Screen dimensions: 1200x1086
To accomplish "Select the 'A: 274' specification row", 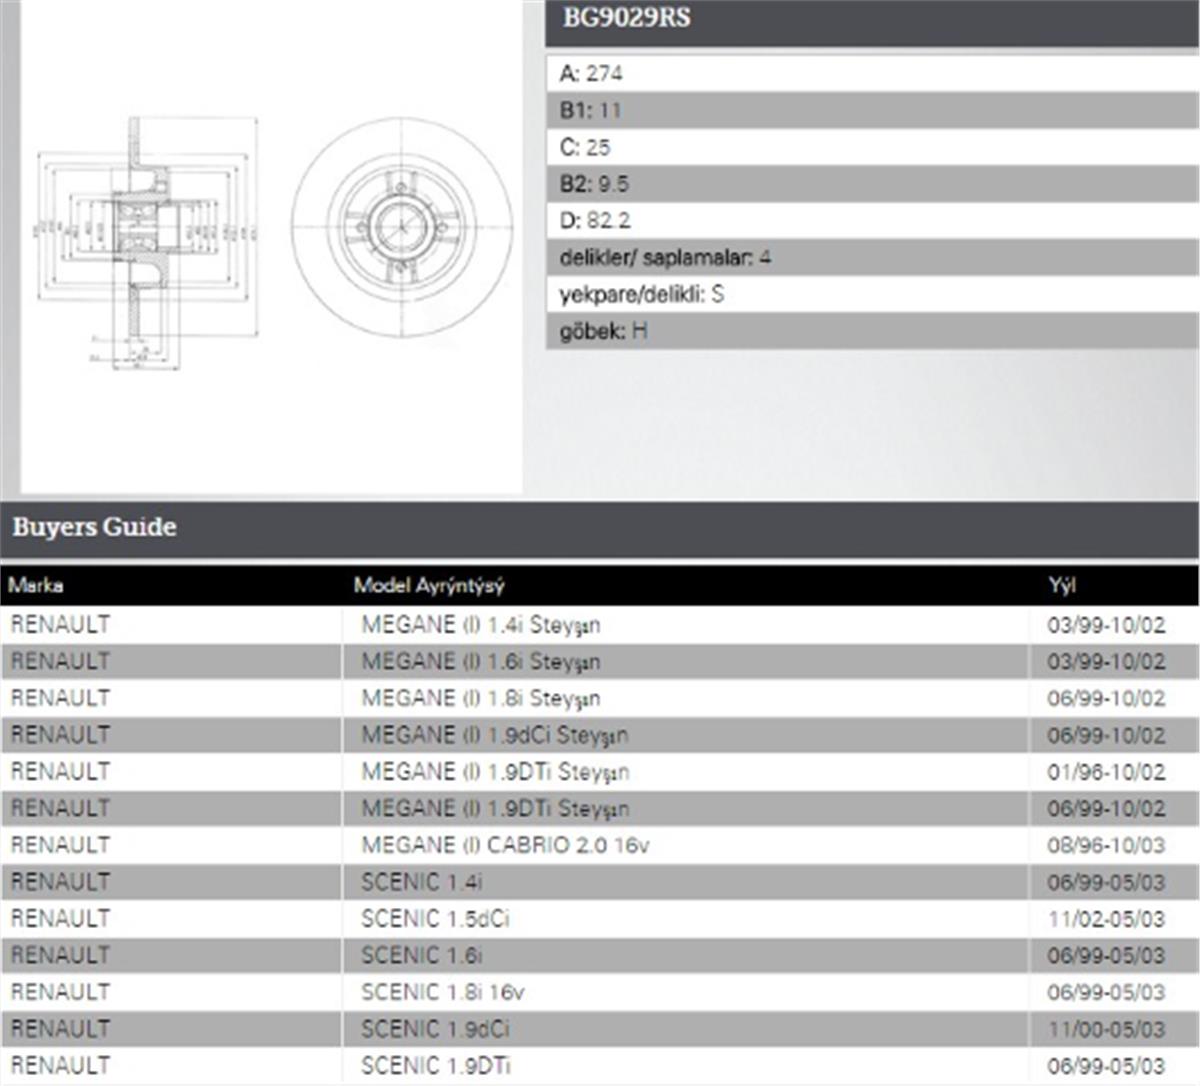I will [x=872, y=73].
